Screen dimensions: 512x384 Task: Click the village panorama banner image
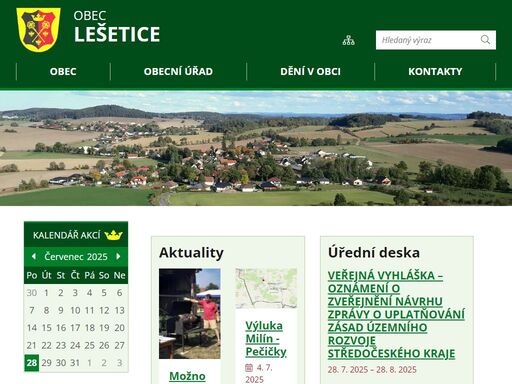256,148
